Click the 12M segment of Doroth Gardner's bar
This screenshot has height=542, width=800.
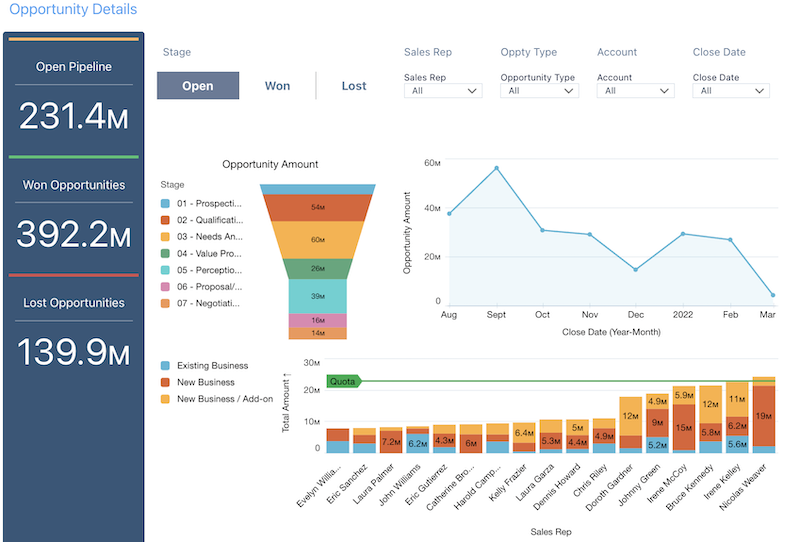[x=631, y=416]
